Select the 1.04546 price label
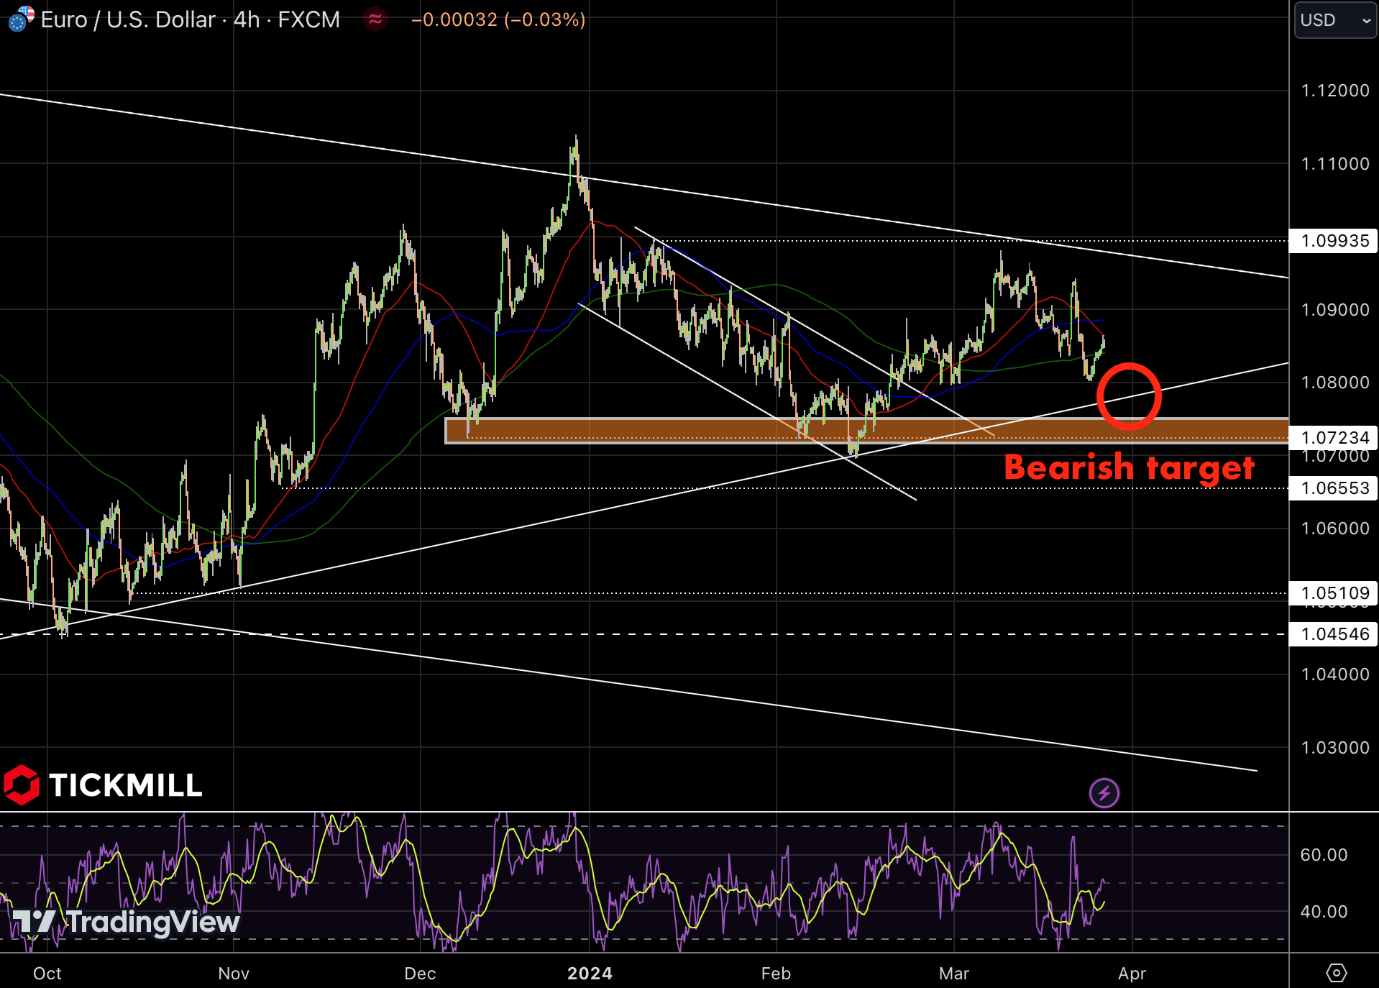This screenshot has height=988, width=1379. (1334, 634)
